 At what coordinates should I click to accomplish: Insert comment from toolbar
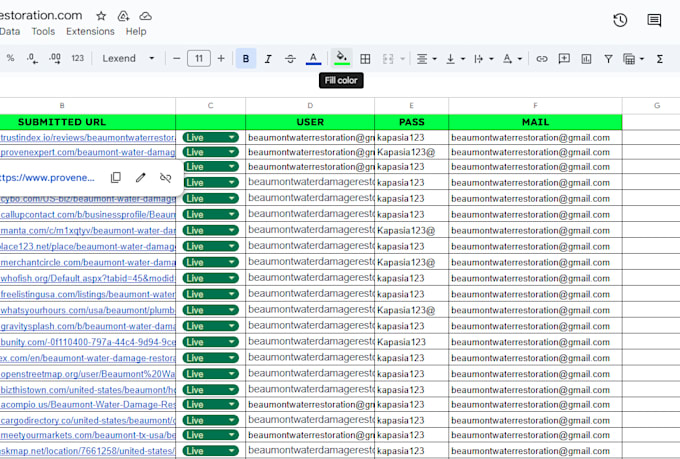[x=564, y=59]
